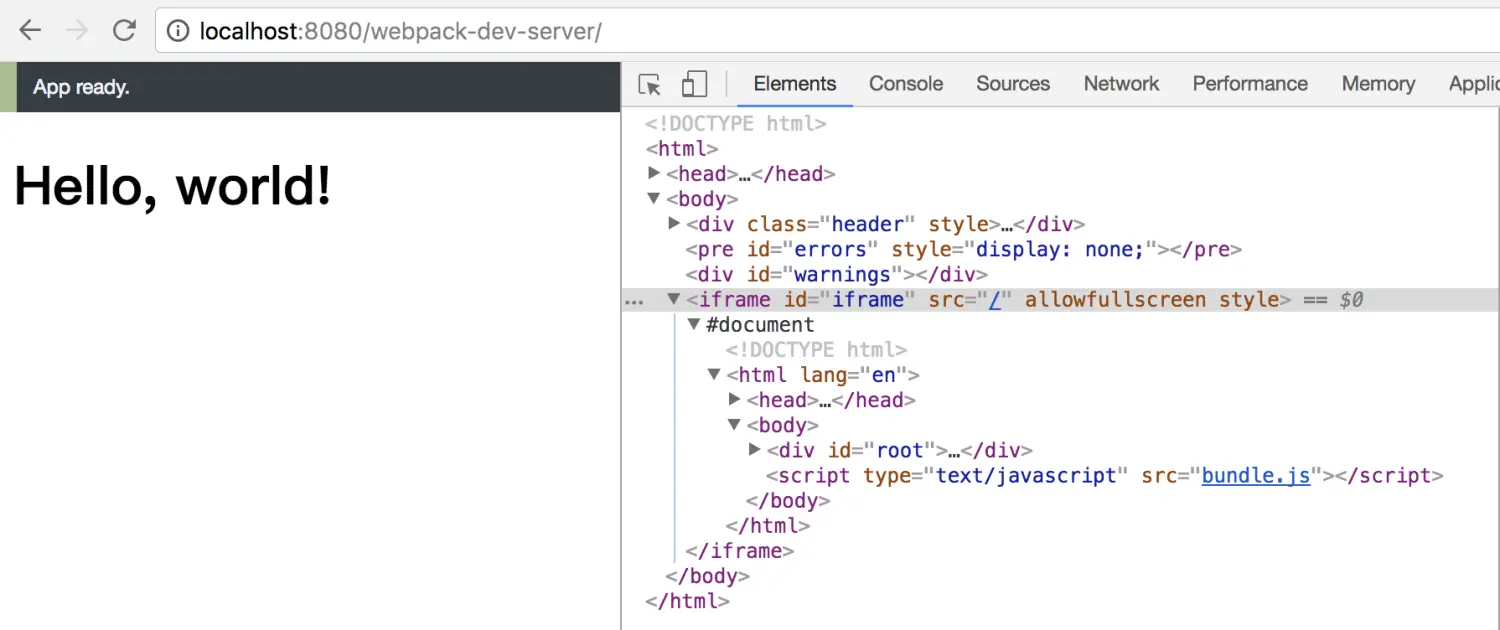Reload the page with the refresh icon

(124, 31)
